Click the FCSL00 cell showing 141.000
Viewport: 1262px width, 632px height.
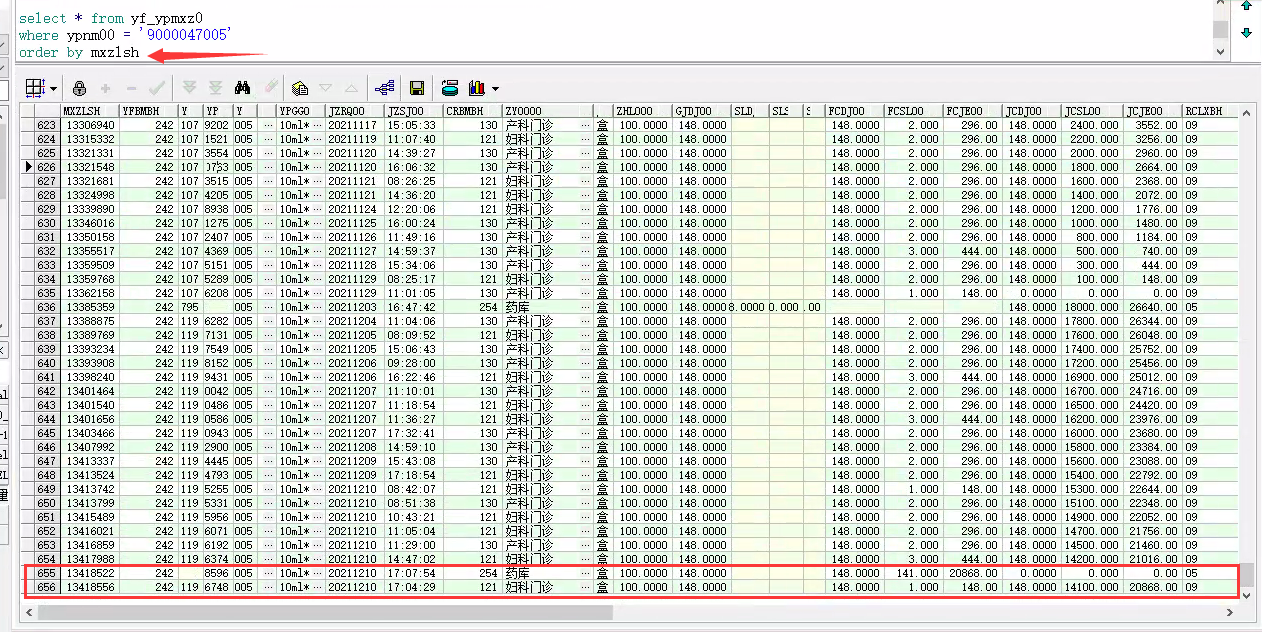click(913, 573)
